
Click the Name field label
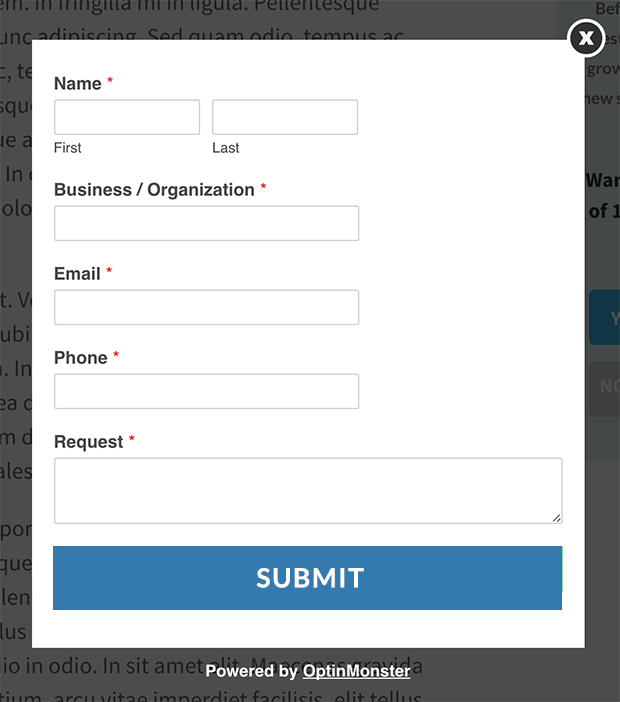(78, 84)
